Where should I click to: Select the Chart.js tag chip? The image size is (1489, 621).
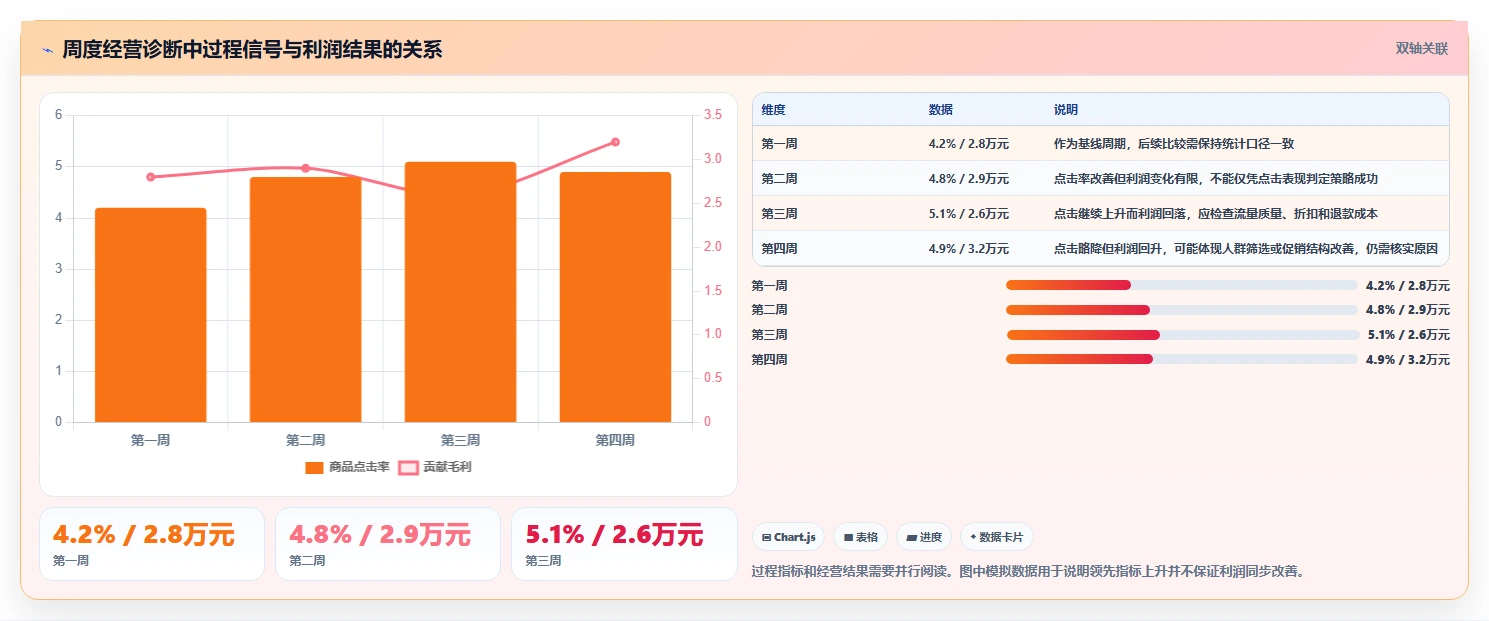coord(789,537)
